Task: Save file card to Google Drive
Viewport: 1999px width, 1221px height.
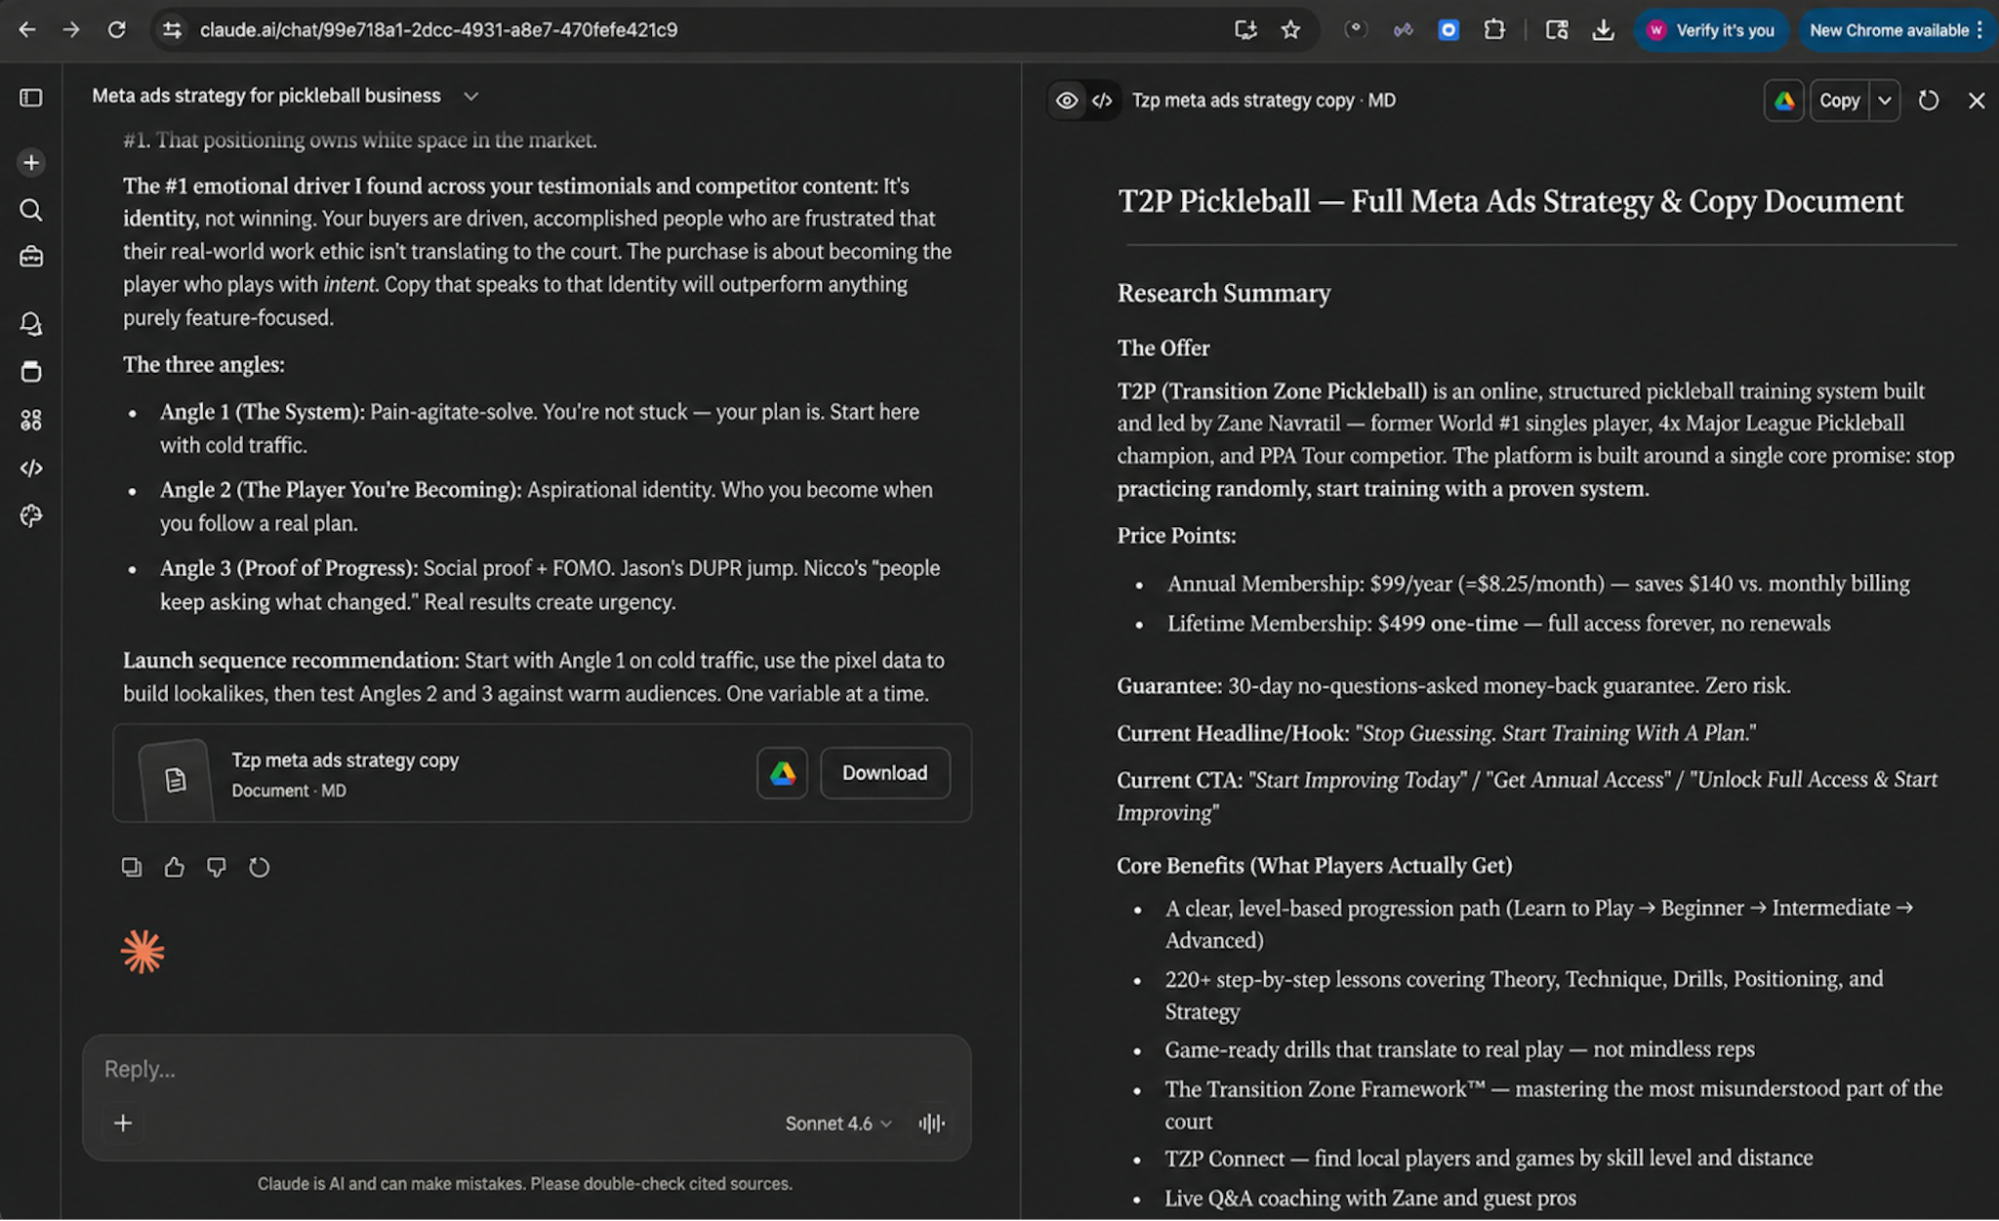Action: tap(782, 773)
